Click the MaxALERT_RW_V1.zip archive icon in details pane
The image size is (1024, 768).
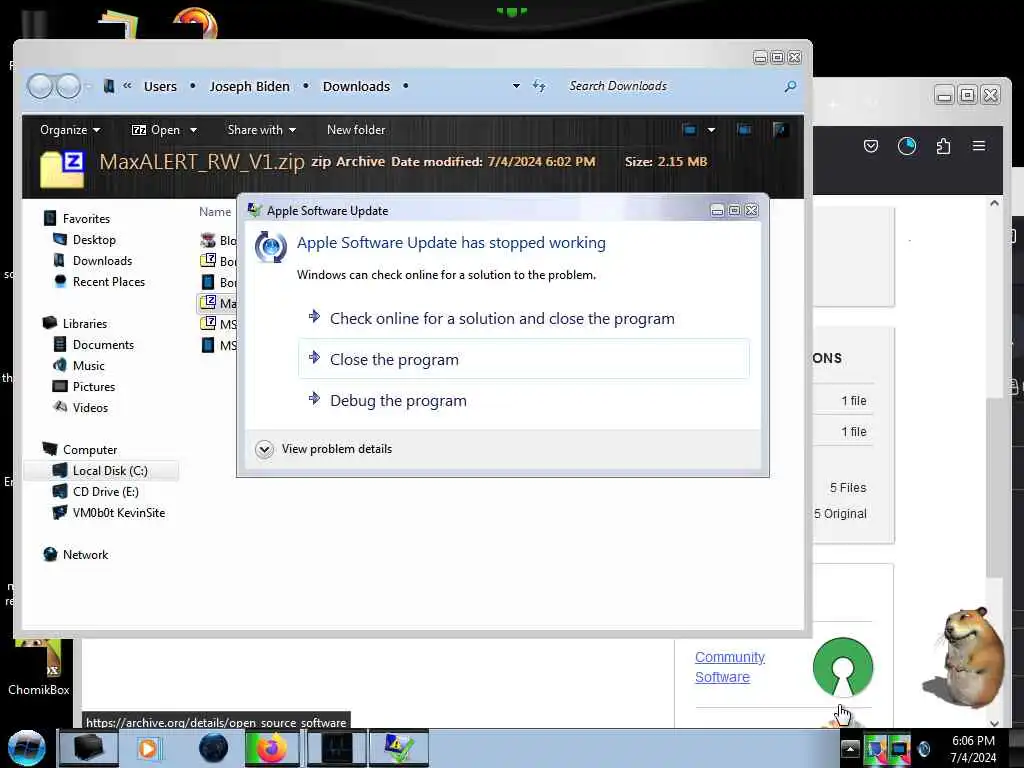click(x=62, y=168)
